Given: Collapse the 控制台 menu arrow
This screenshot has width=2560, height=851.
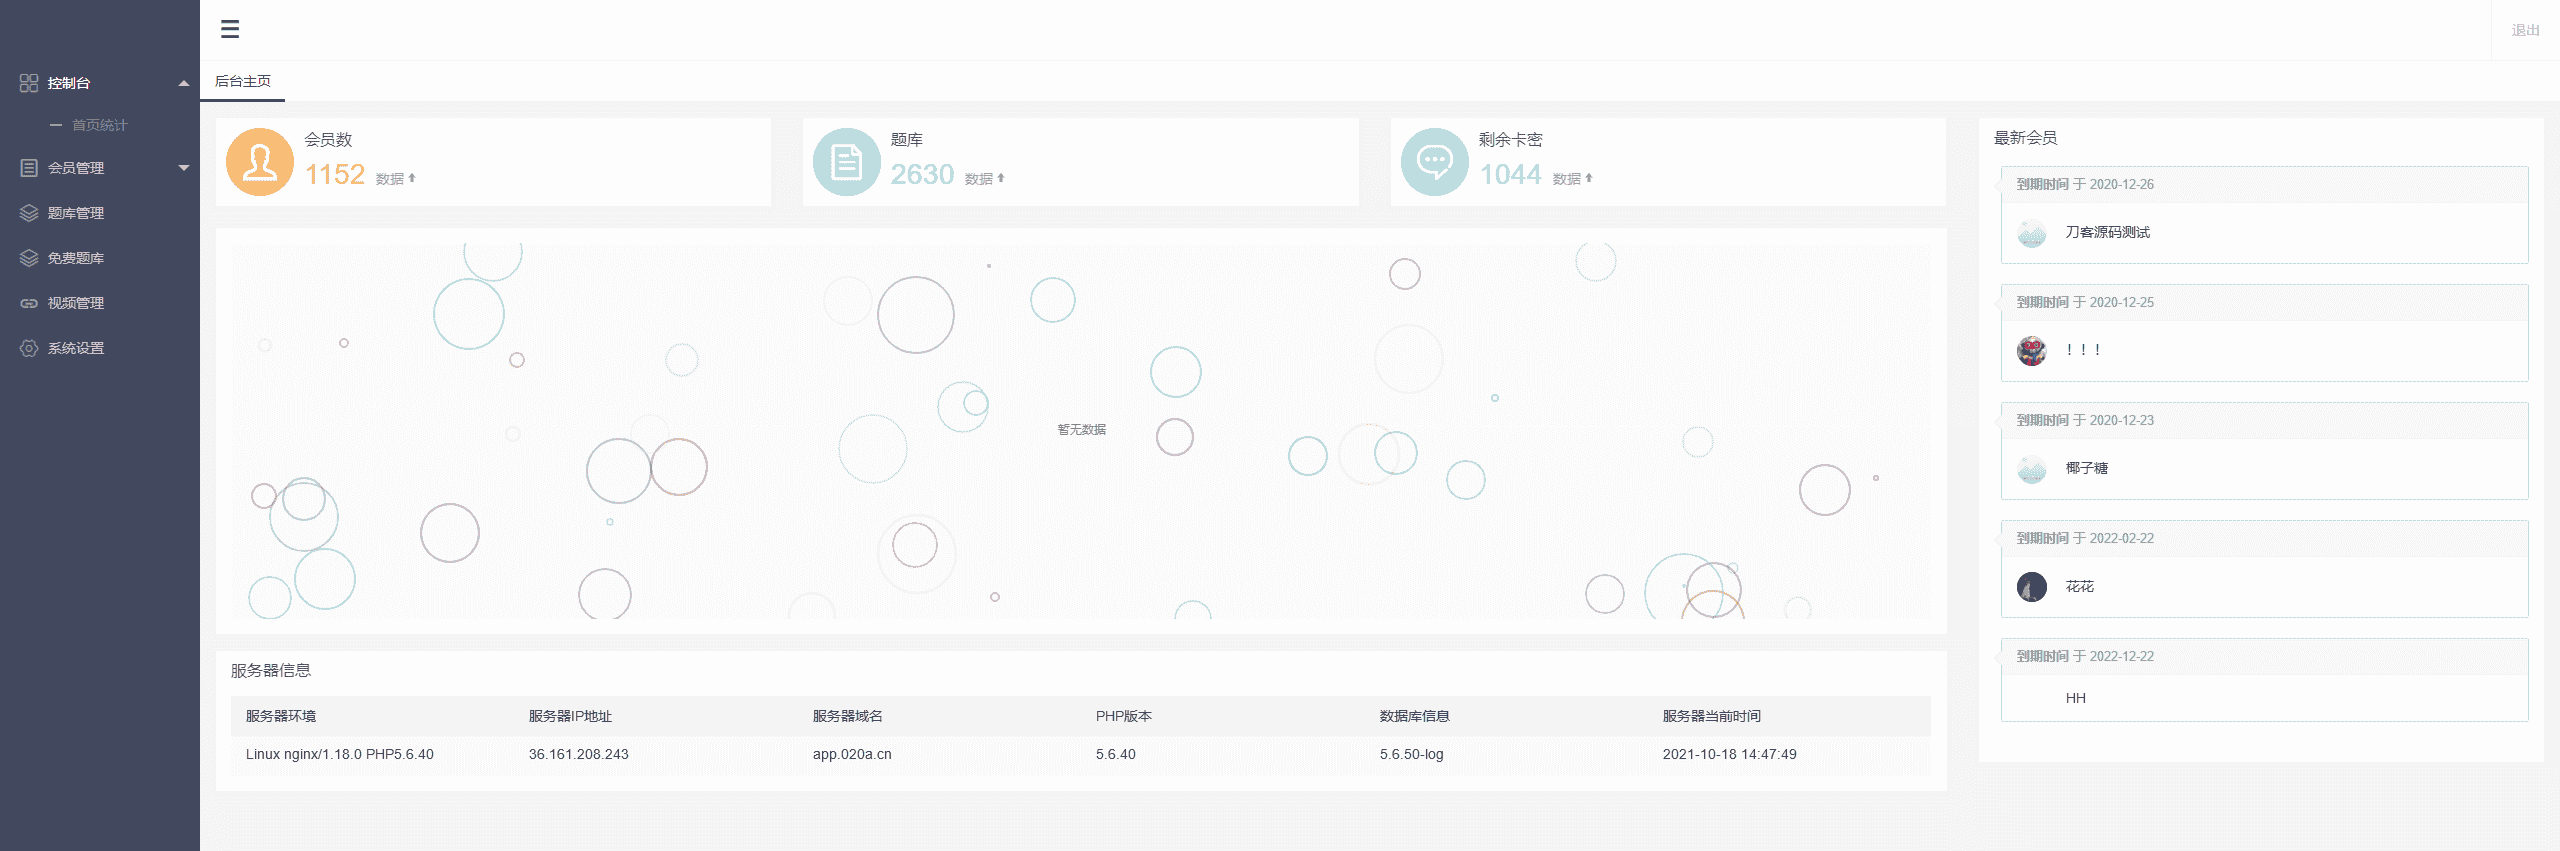Looking at the screenshot, I should coord(184,83).
